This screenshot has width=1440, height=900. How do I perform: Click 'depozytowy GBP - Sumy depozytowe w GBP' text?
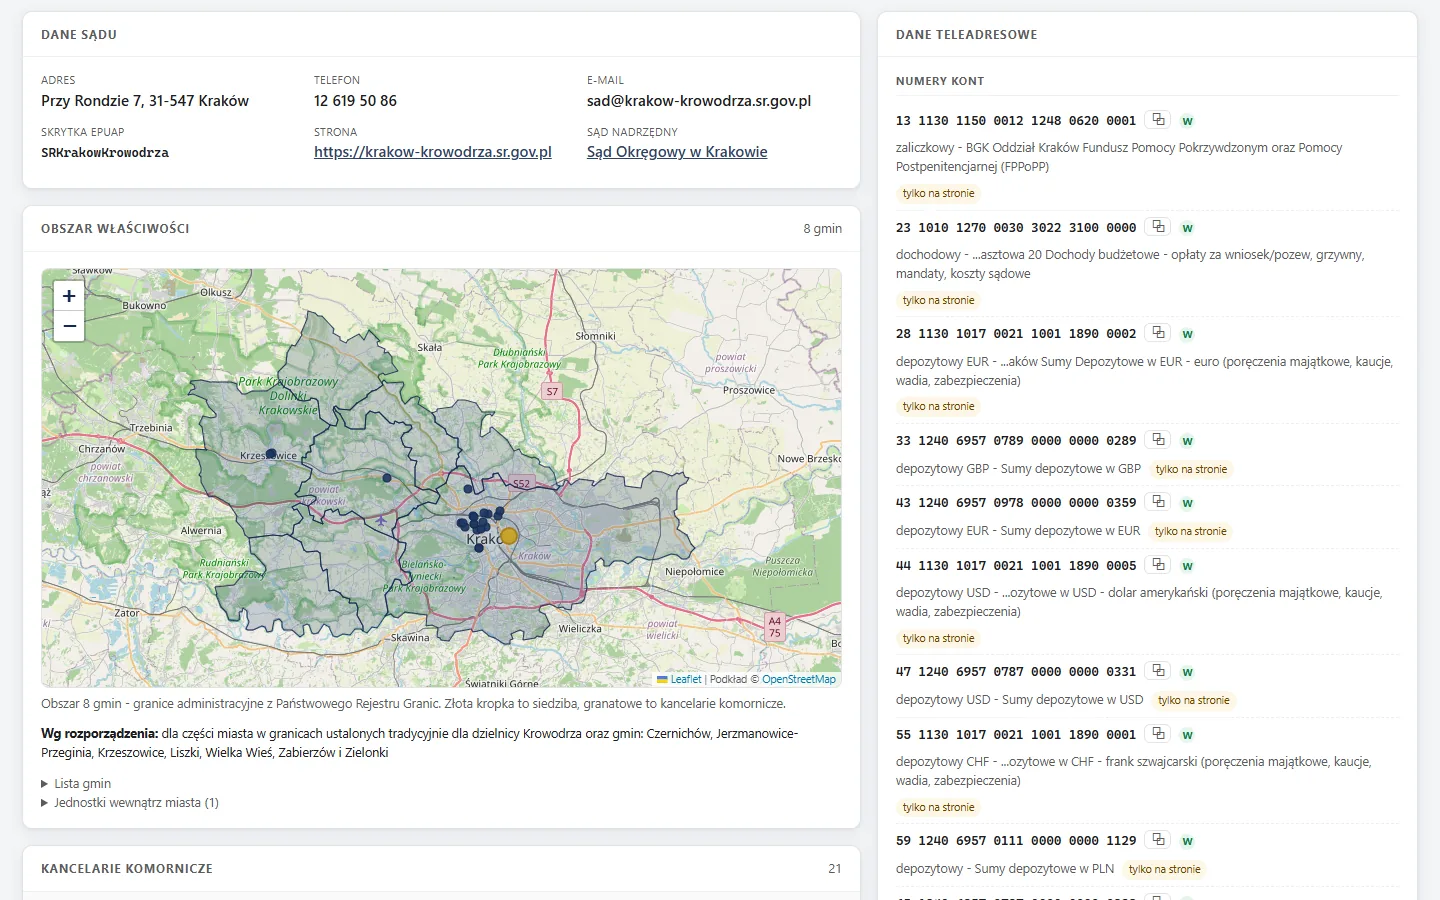pyautogui.click(x=1018, y=468)
